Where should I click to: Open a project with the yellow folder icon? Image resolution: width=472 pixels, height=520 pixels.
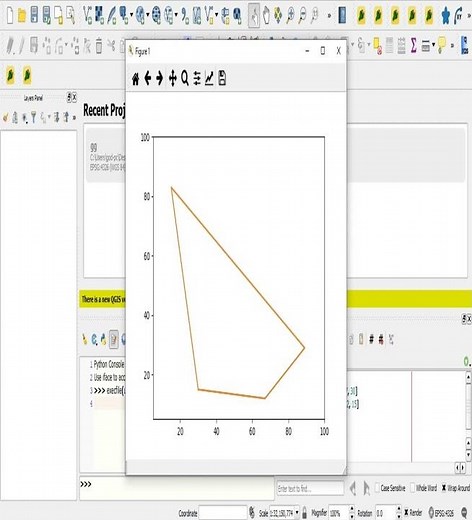pyautogui.click(x=22, y=15)
